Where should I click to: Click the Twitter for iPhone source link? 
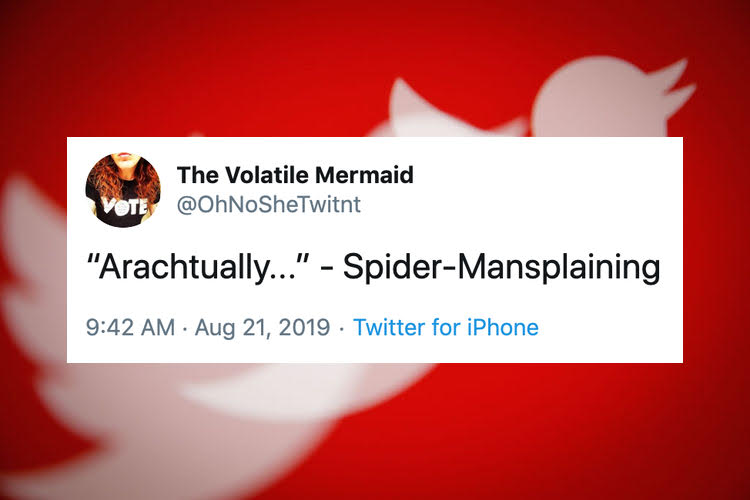pyautogui.click(x=446, y=327)
